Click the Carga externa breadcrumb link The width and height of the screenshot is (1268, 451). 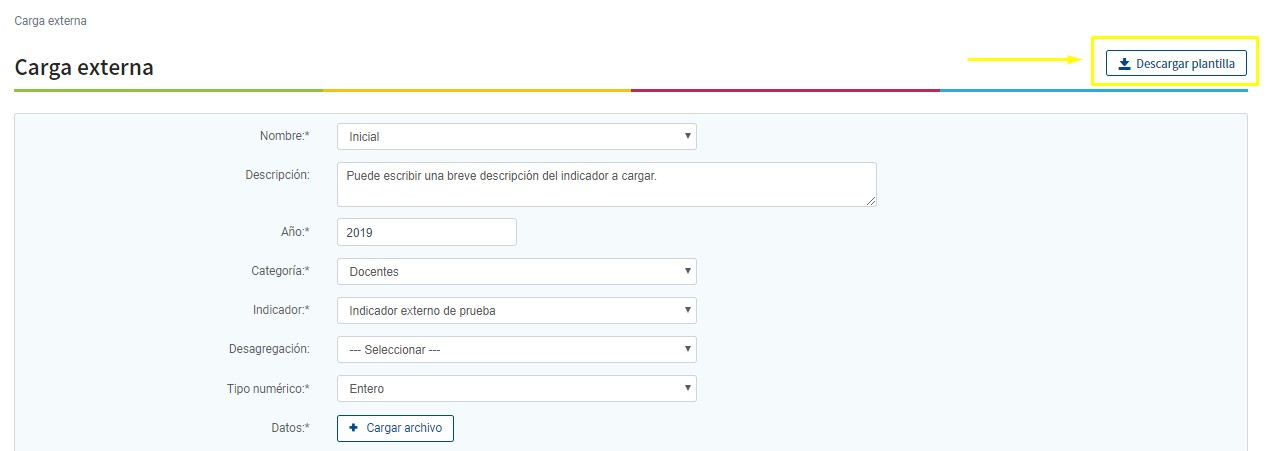click(50, 20)
